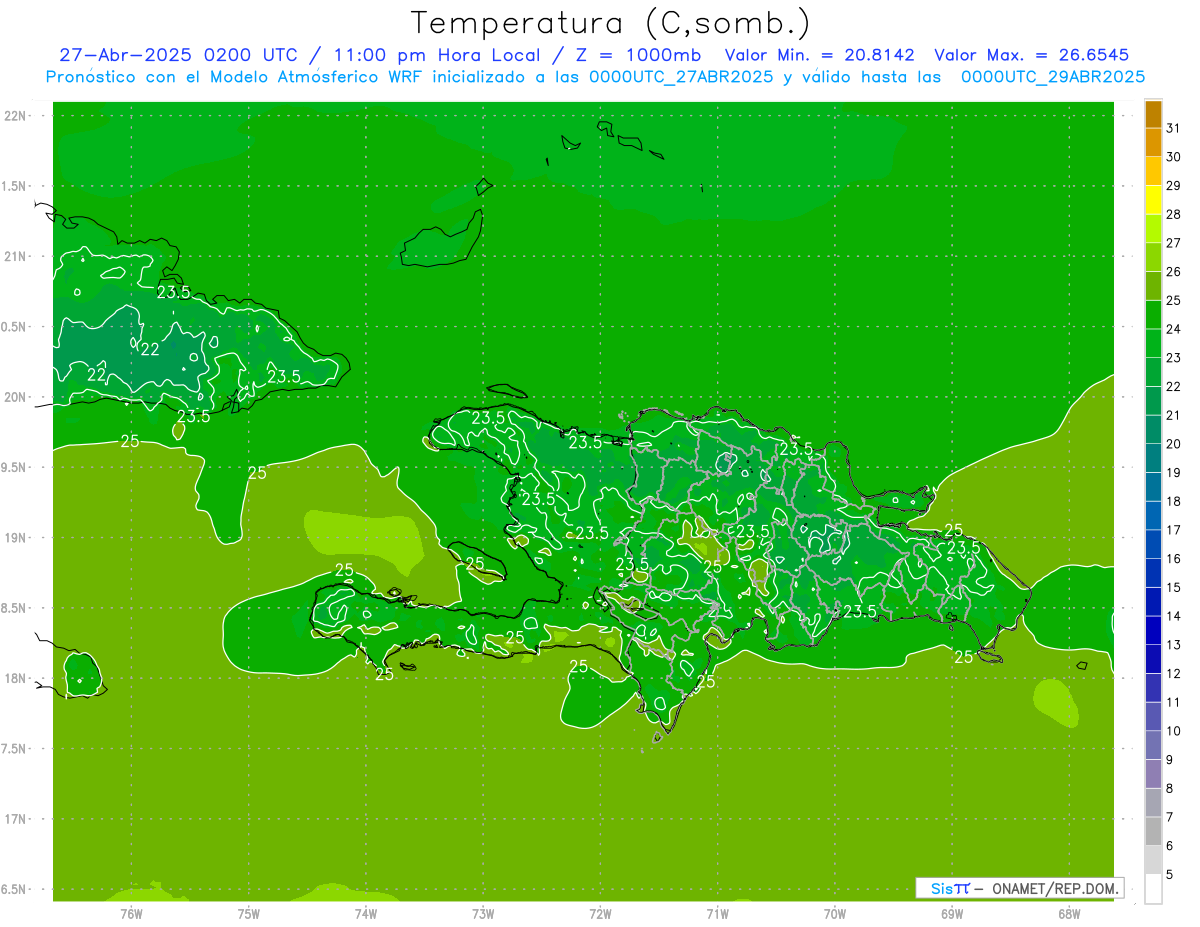Click the "Temperatura (C,somb.)" map title
This screenshot has width=1200, height=927.
click(x=611, y=23)
